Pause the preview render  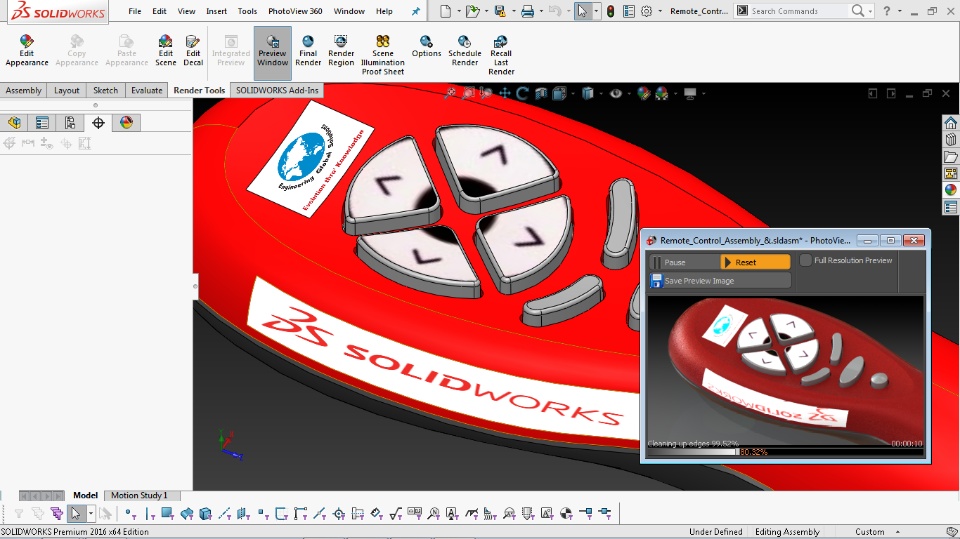[684, 262]
